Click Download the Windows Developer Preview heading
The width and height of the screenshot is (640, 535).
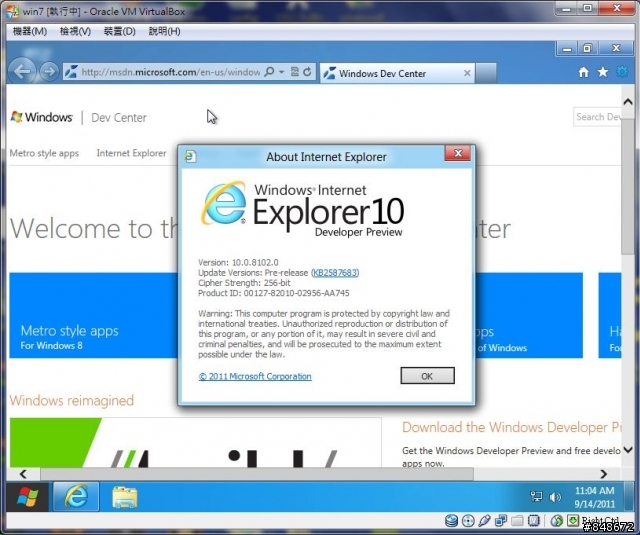click(511, 427)
